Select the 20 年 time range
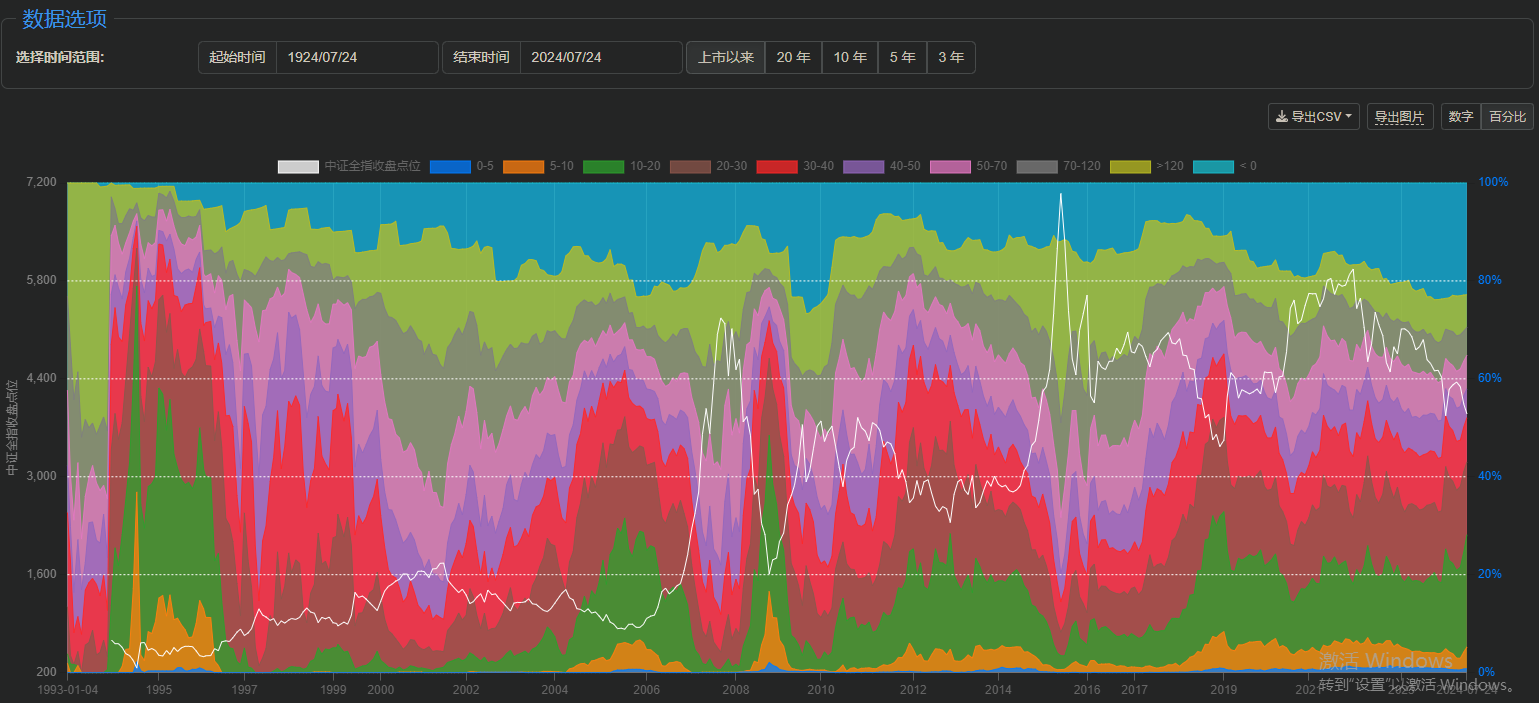The height and width of the screenshot is (703, 1539). pyautogui.click(x=793, y=58)
